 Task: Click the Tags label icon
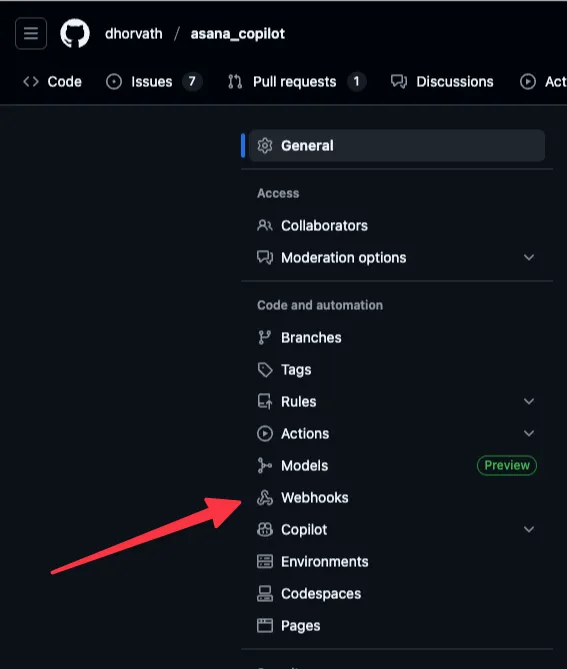click(265, 369)
